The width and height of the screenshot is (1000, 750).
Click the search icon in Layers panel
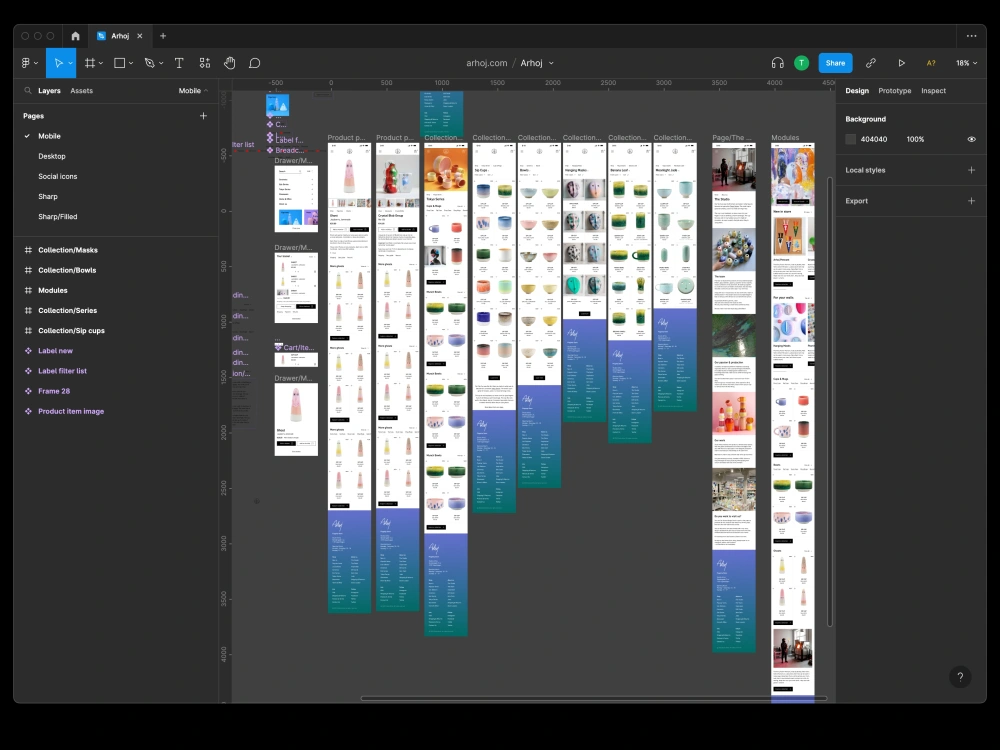pos(28,91)
